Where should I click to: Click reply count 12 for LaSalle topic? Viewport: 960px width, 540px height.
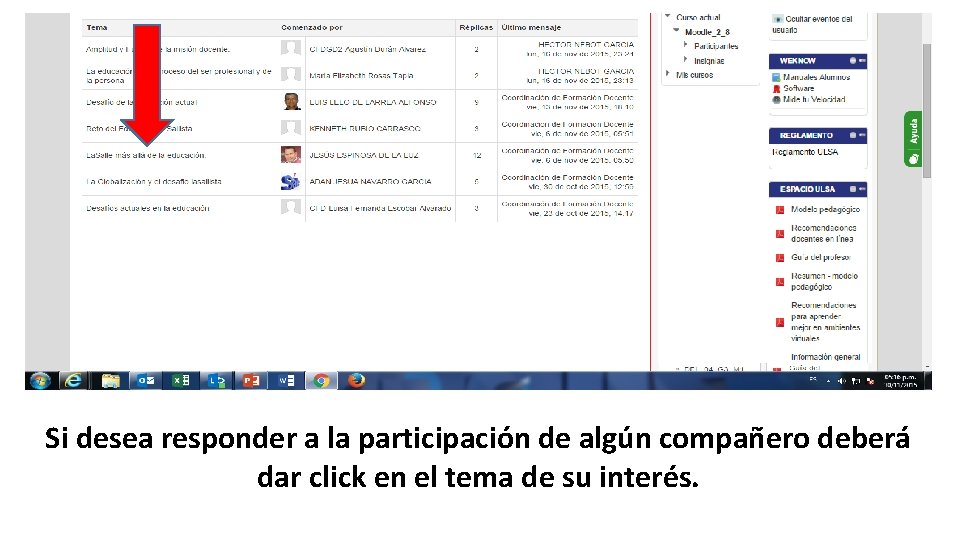[477, 156]
